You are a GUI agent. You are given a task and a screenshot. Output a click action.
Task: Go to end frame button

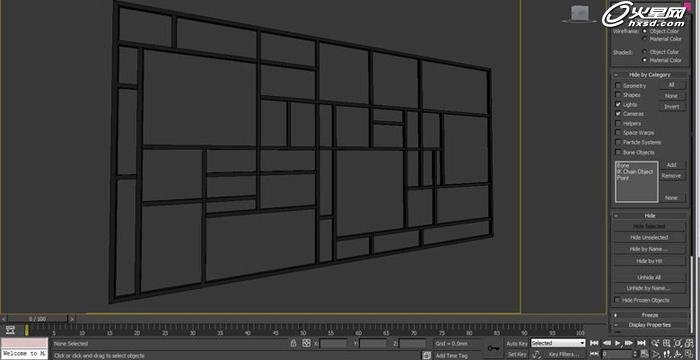pos(641,343)
